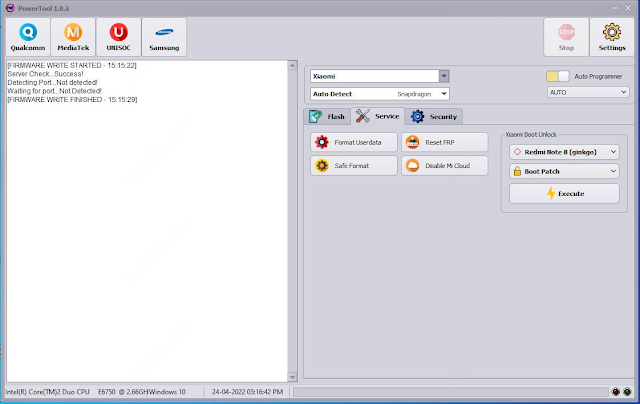
Task: Click the yellow gear Safe Format icon
Action: tap(322, 166)
